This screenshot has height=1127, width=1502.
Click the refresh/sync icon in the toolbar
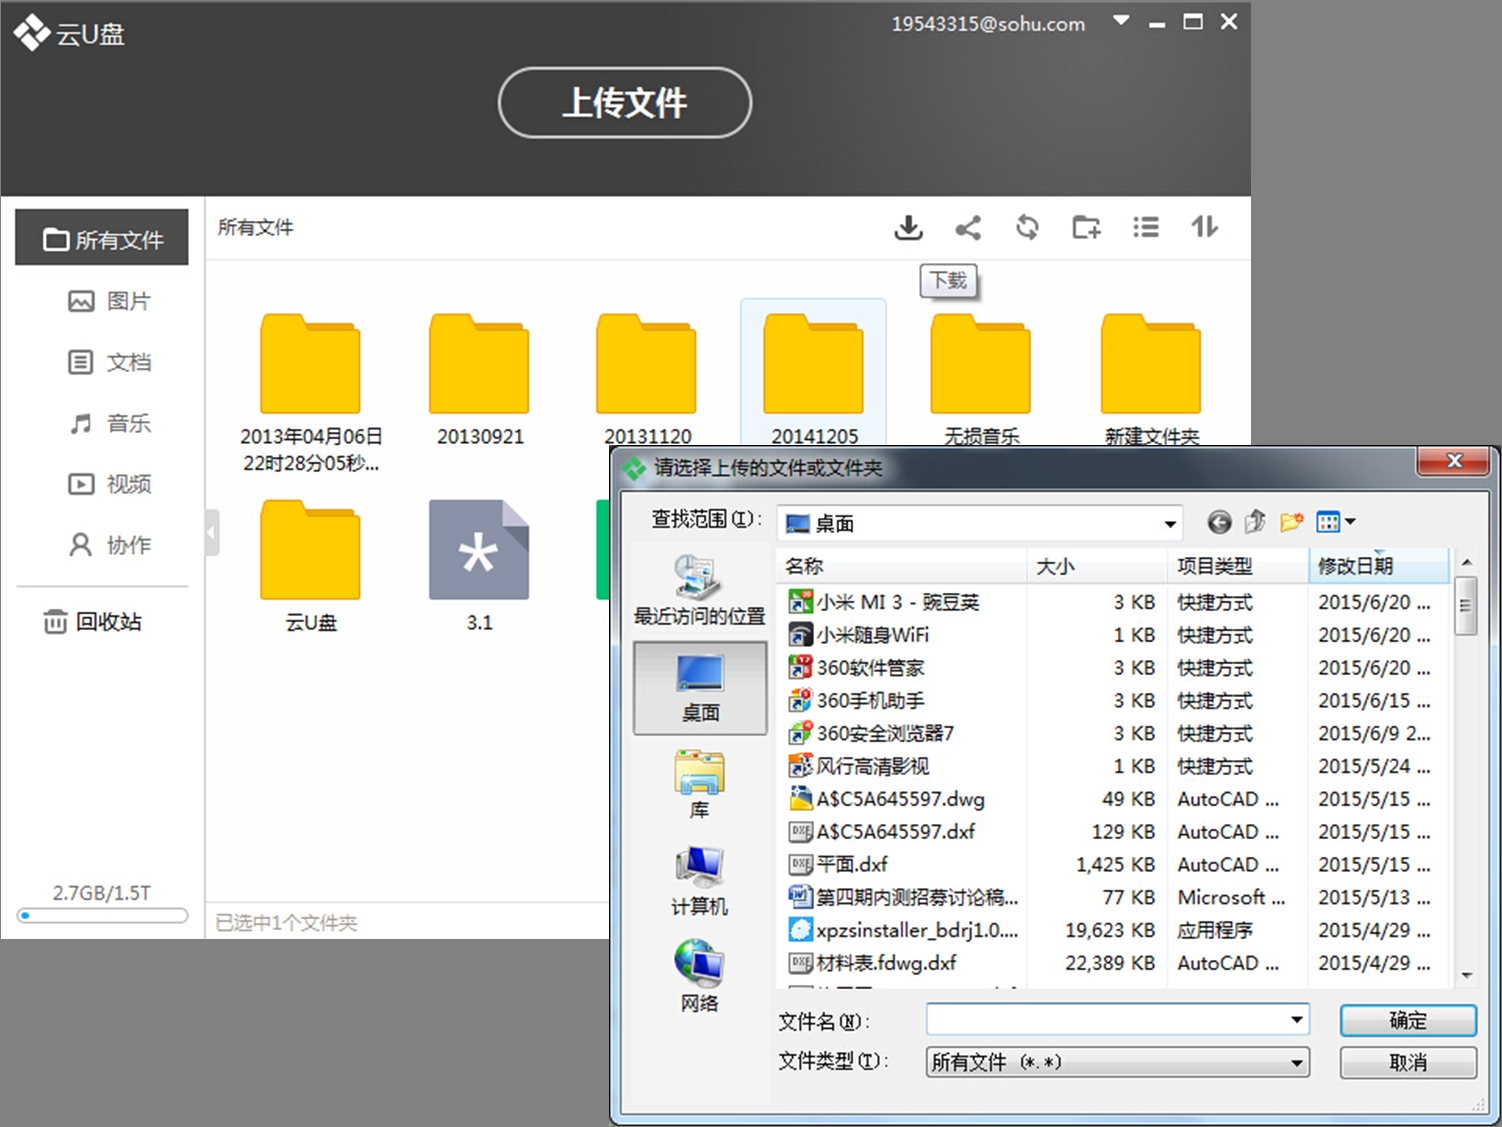click(1026, 227)
